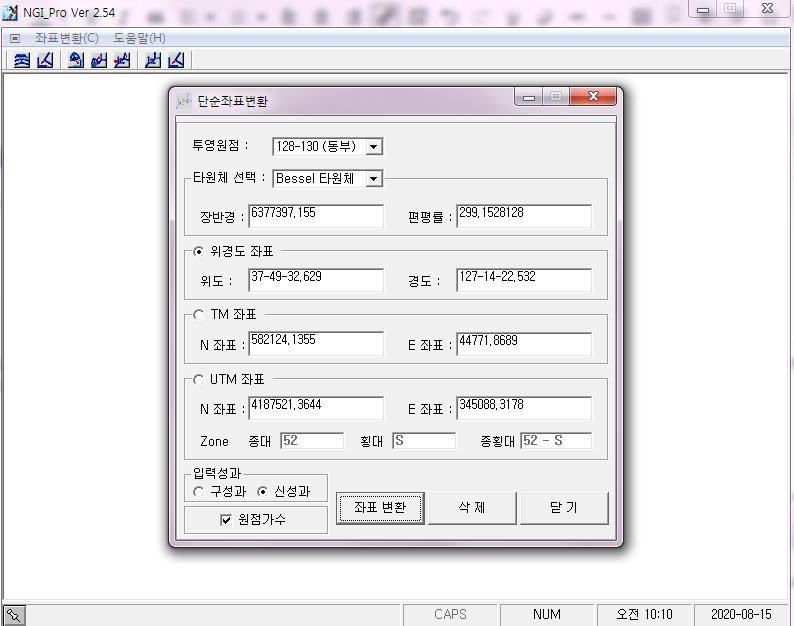Choose the 구성과 input result option
Screen dimensions: 794x626
(198, 491)
